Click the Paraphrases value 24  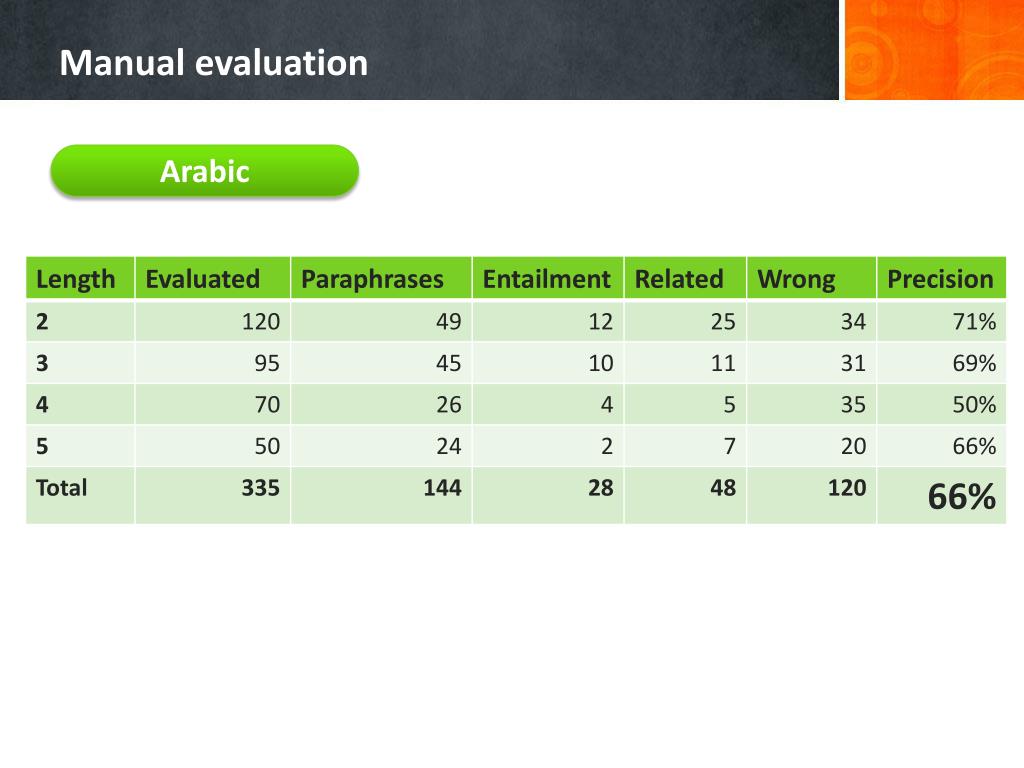(449, 446)
